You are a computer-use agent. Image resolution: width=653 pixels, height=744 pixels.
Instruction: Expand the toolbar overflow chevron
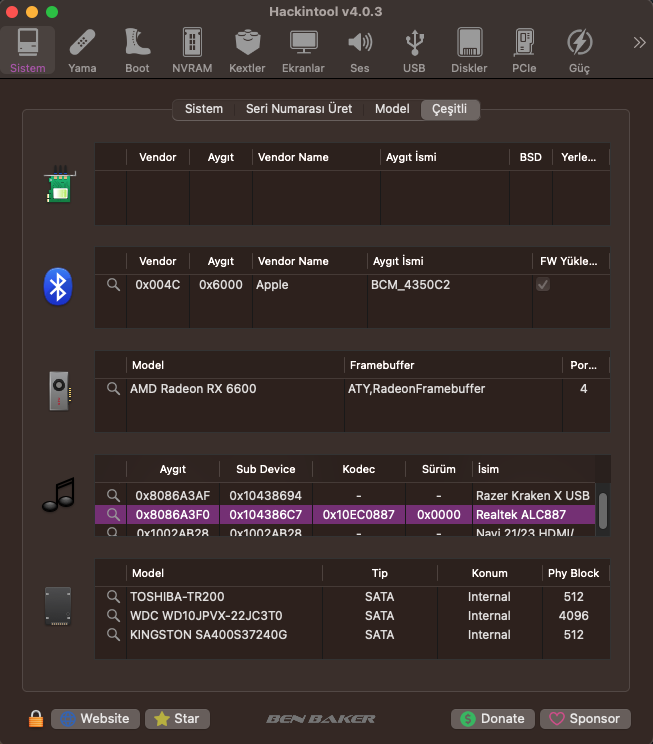click(x=639, y=42)
